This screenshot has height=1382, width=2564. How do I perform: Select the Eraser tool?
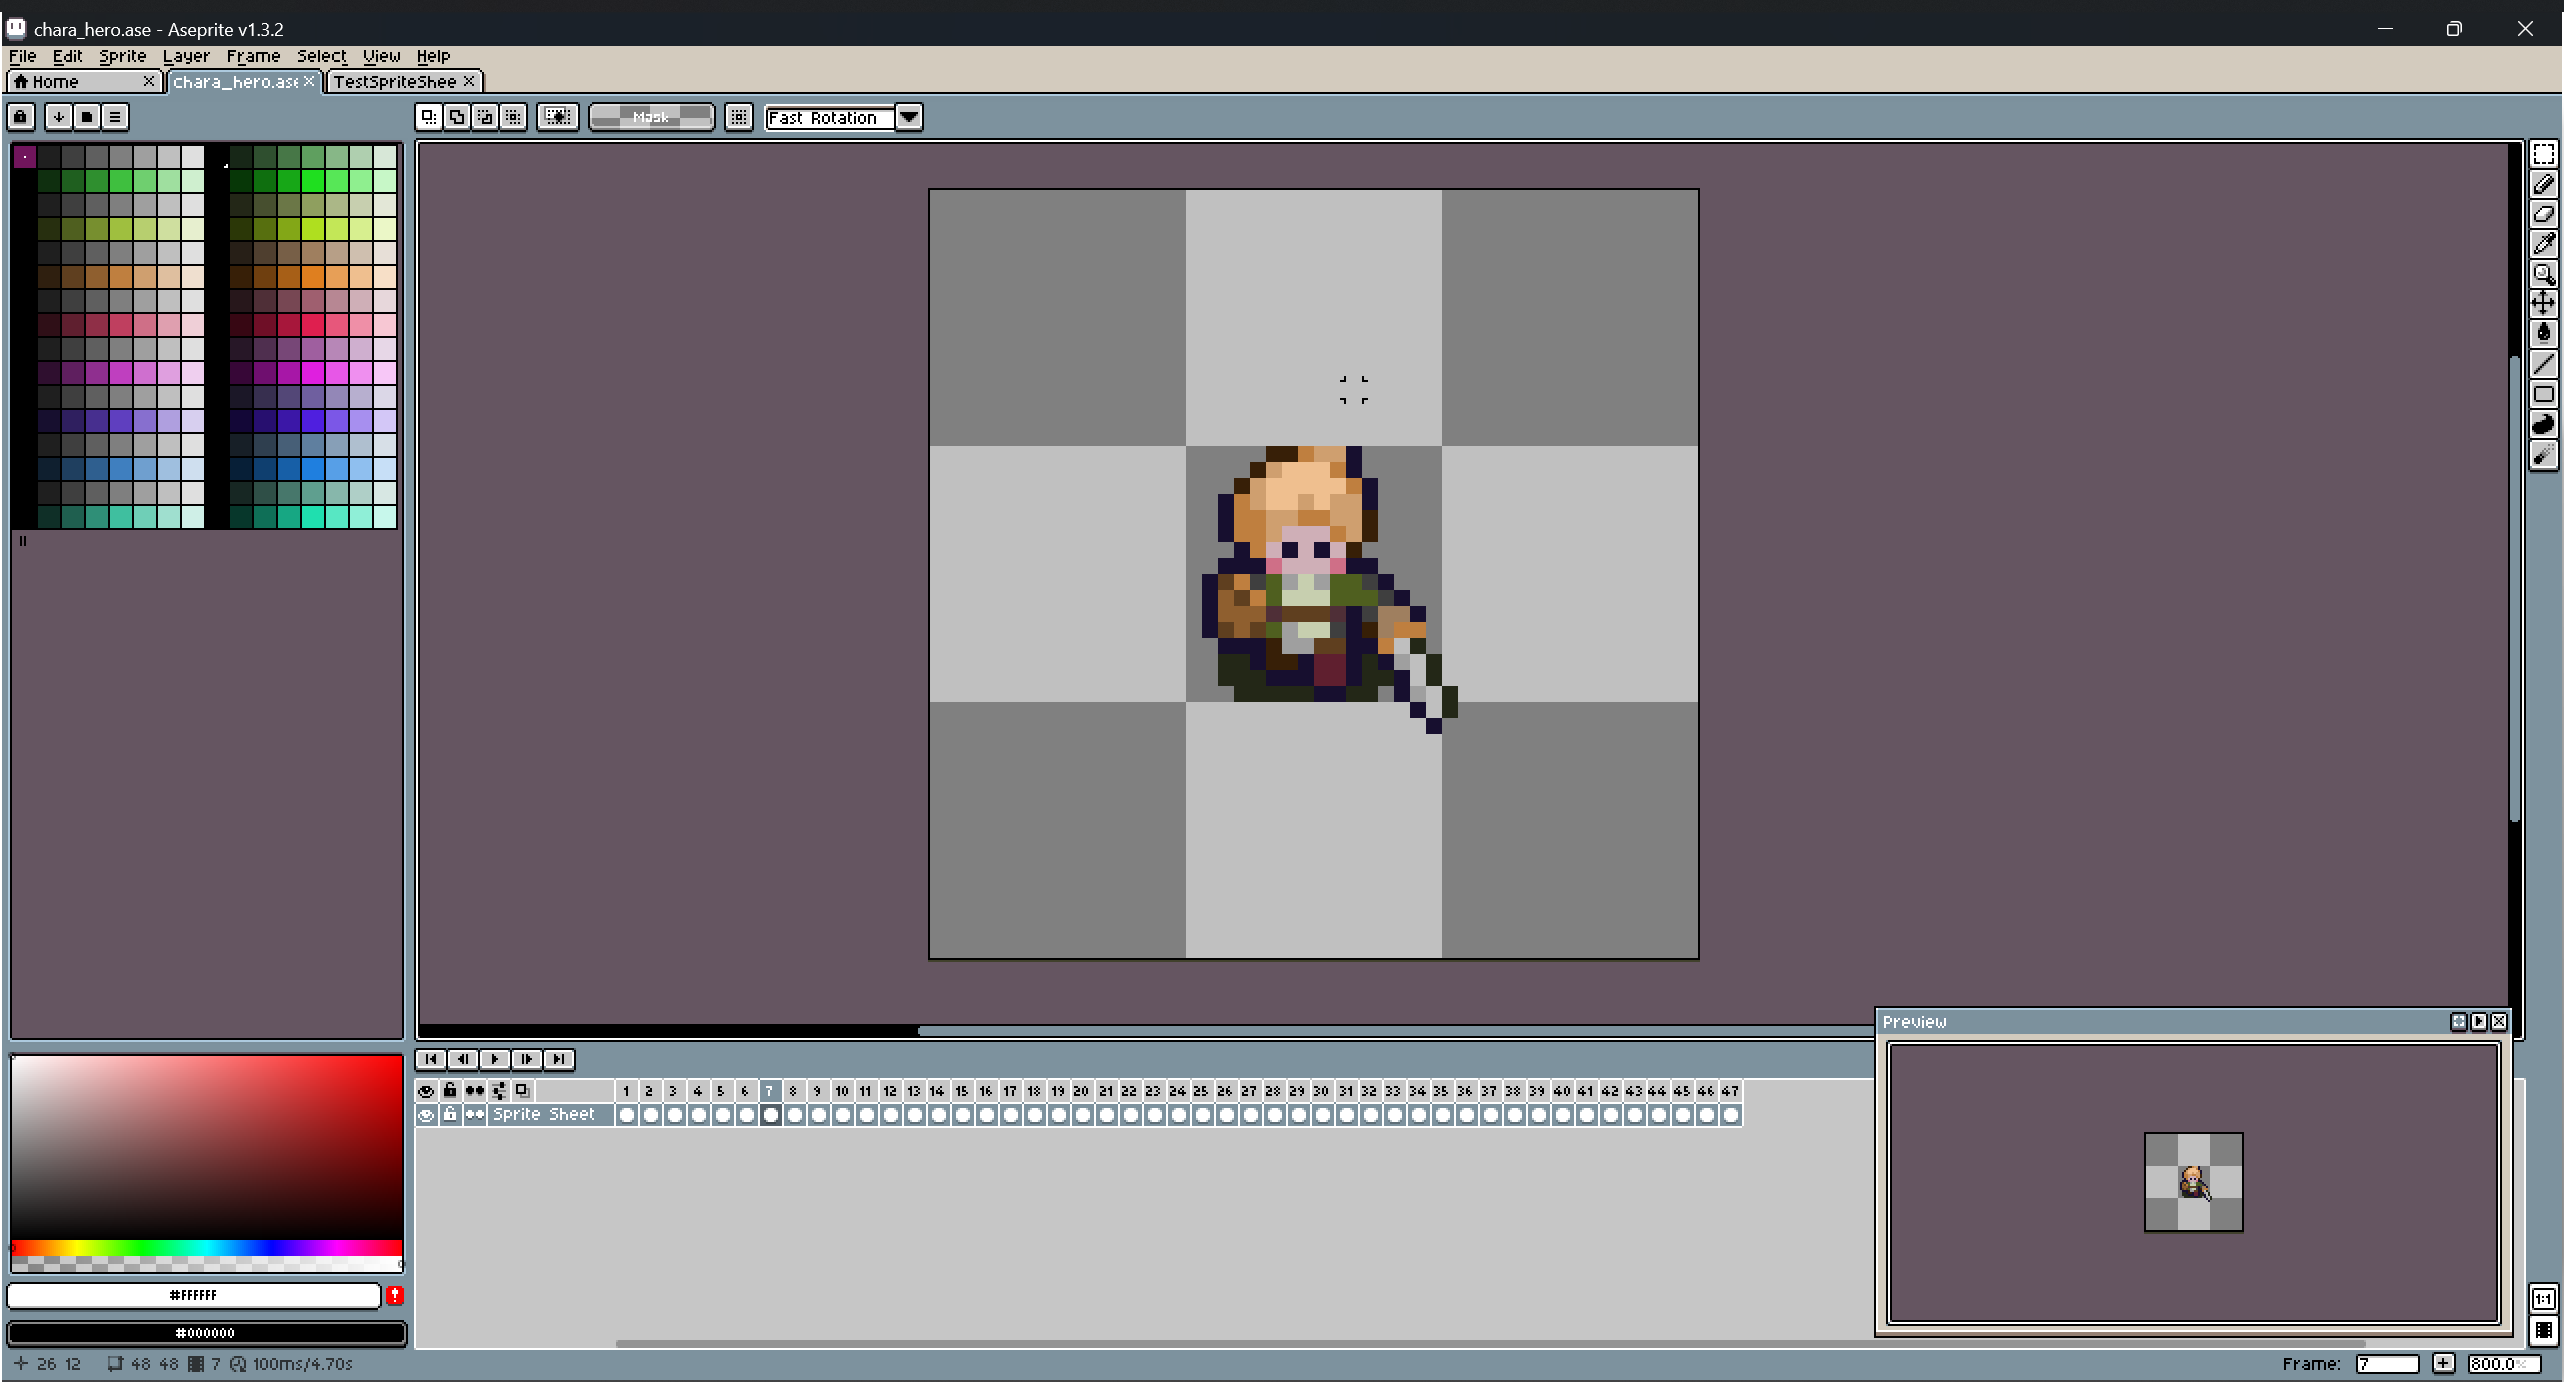pyautogui.click(x=2545, y=214)
